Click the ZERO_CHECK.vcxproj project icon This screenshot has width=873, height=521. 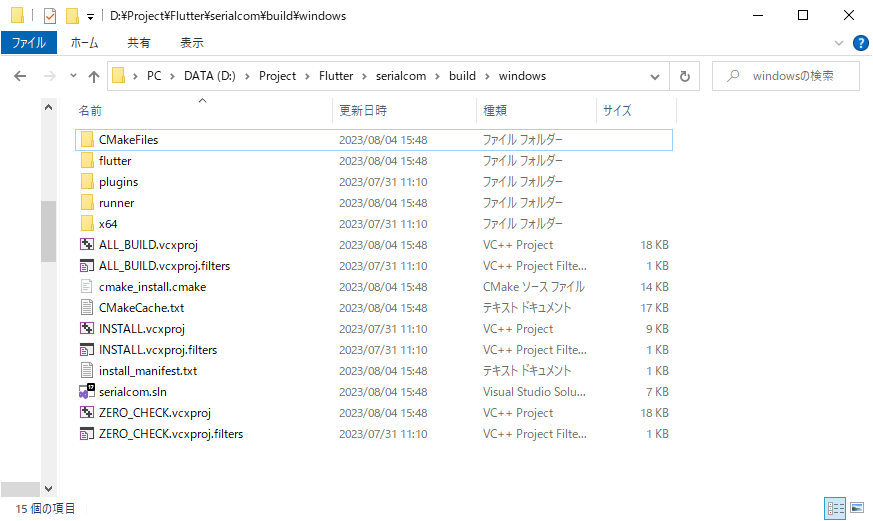[x=87, y=413]
